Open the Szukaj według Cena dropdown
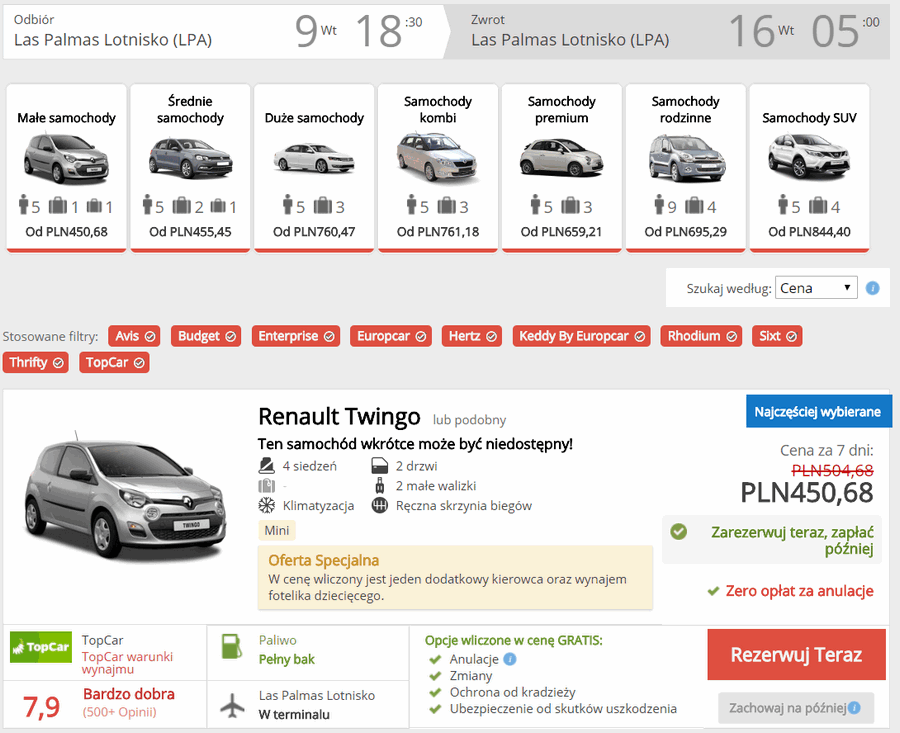Image resolution: width=900 pixels, height=733 pixels. pos(816,288)
